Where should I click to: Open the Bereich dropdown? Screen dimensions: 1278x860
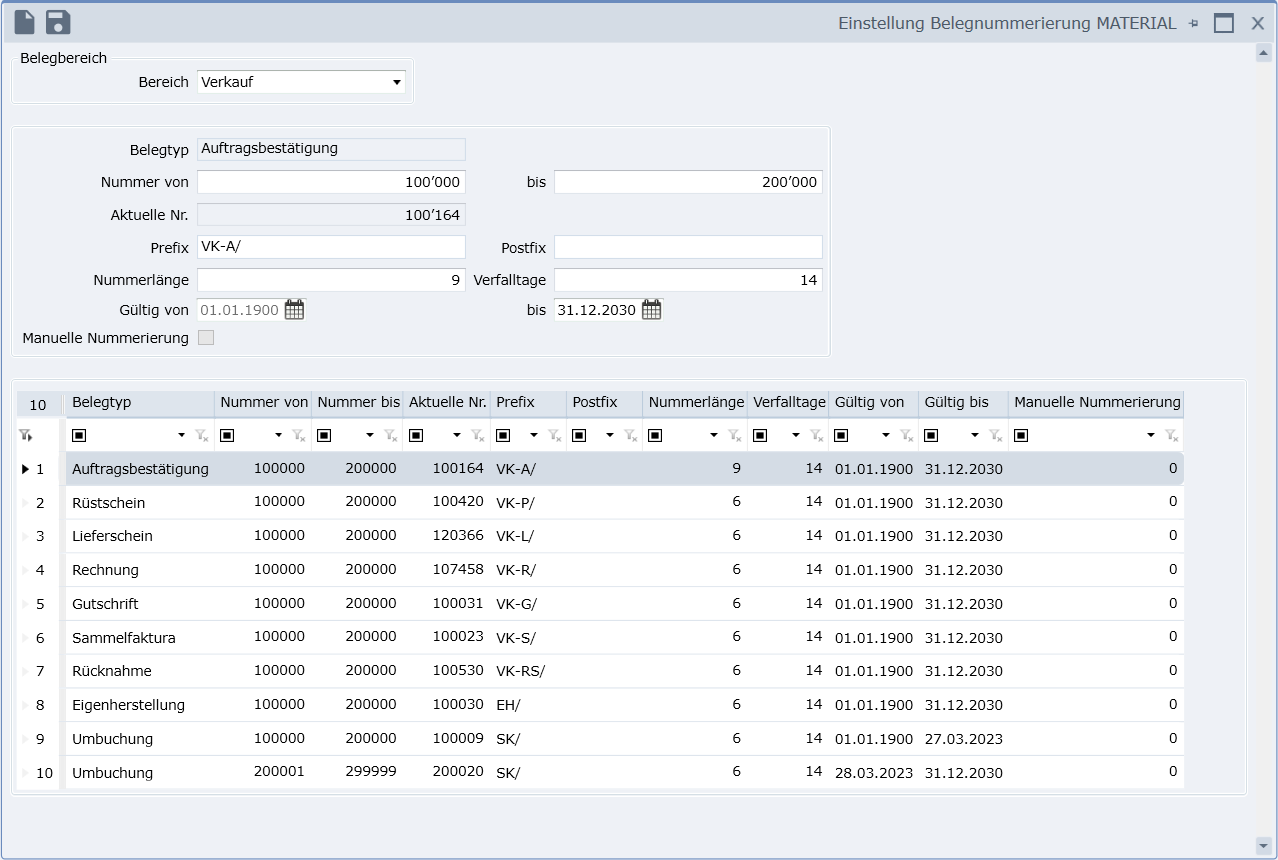pos(397,82)
